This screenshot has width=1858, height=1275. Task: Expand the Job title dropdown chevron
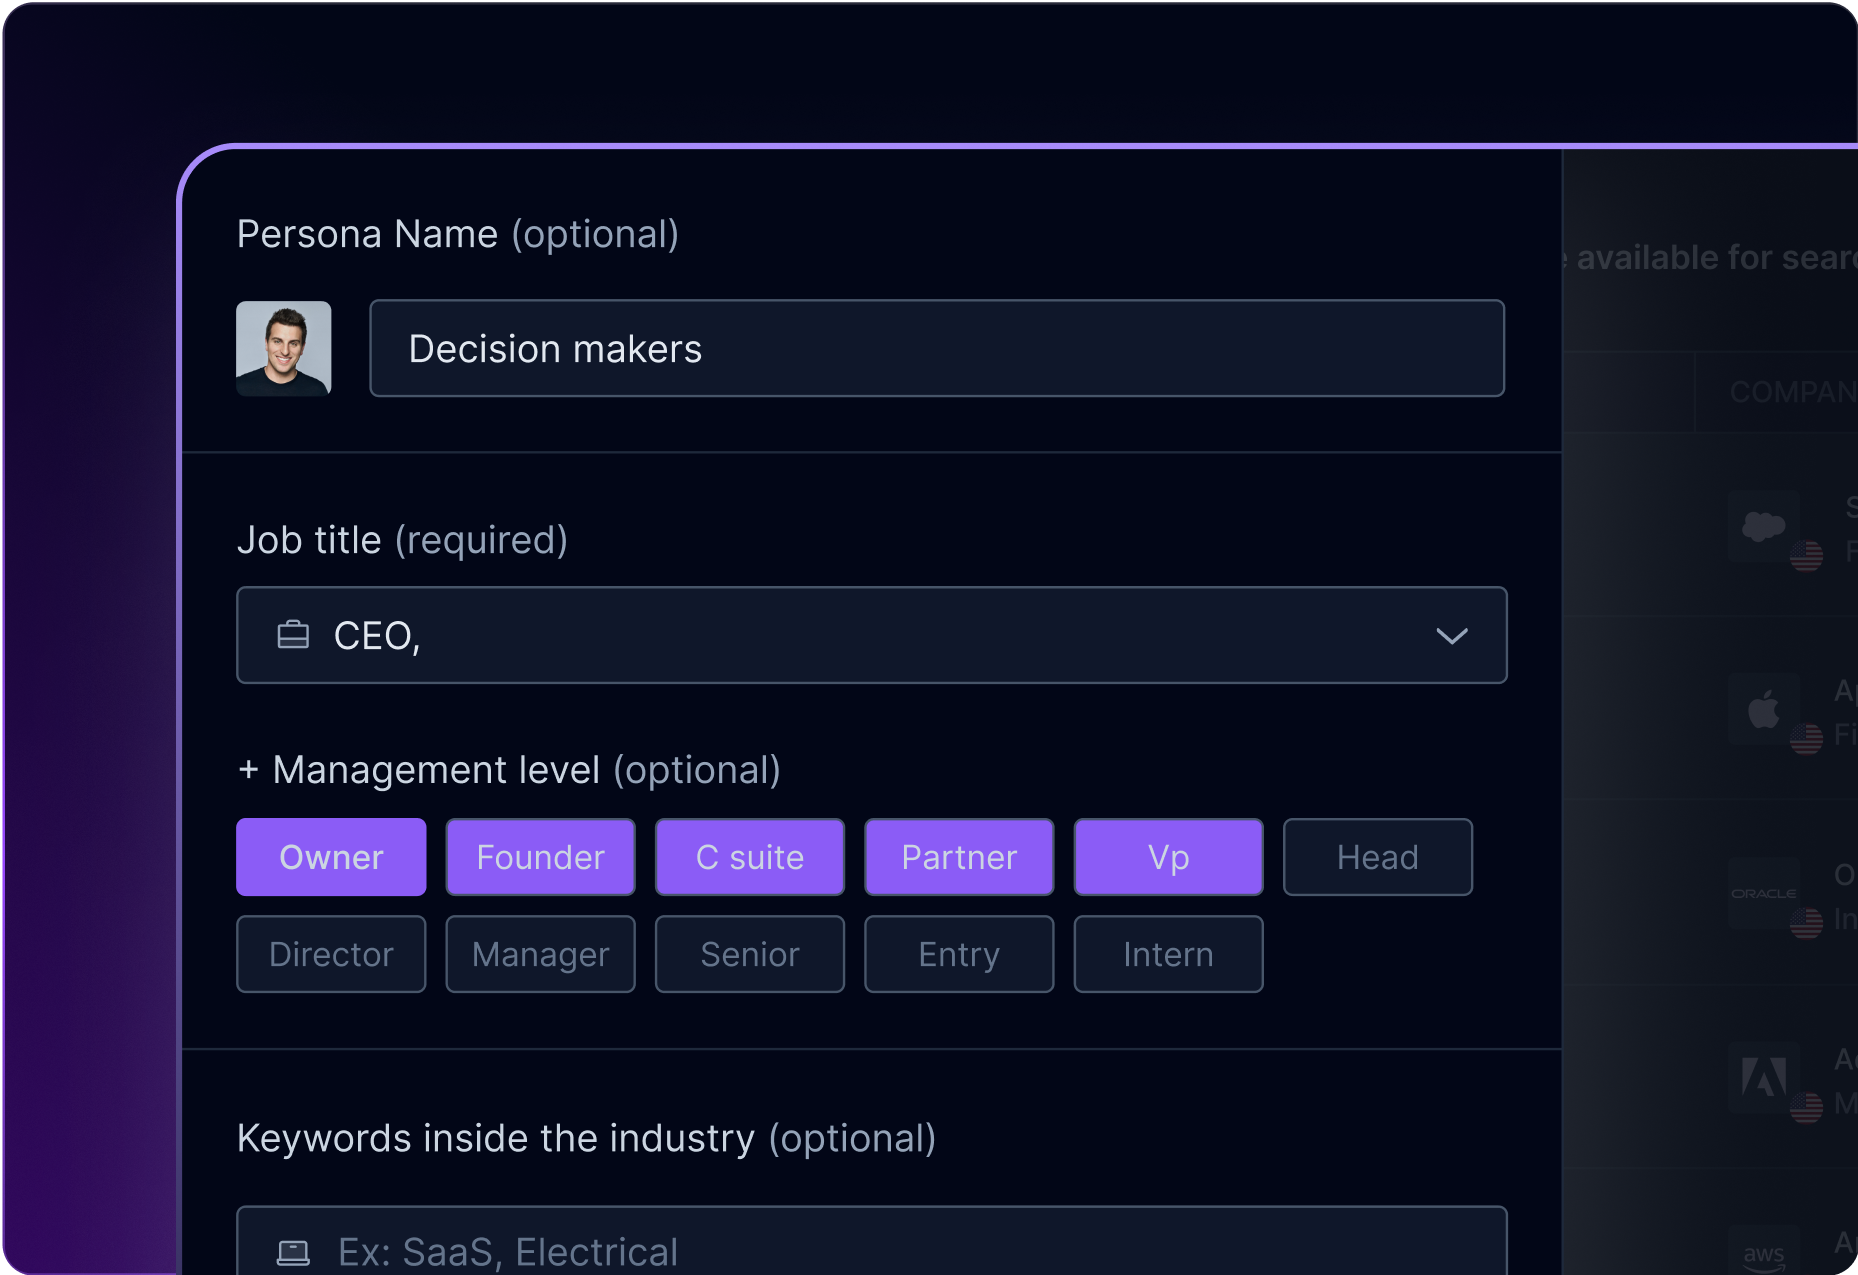click(x=1451, y=636)
